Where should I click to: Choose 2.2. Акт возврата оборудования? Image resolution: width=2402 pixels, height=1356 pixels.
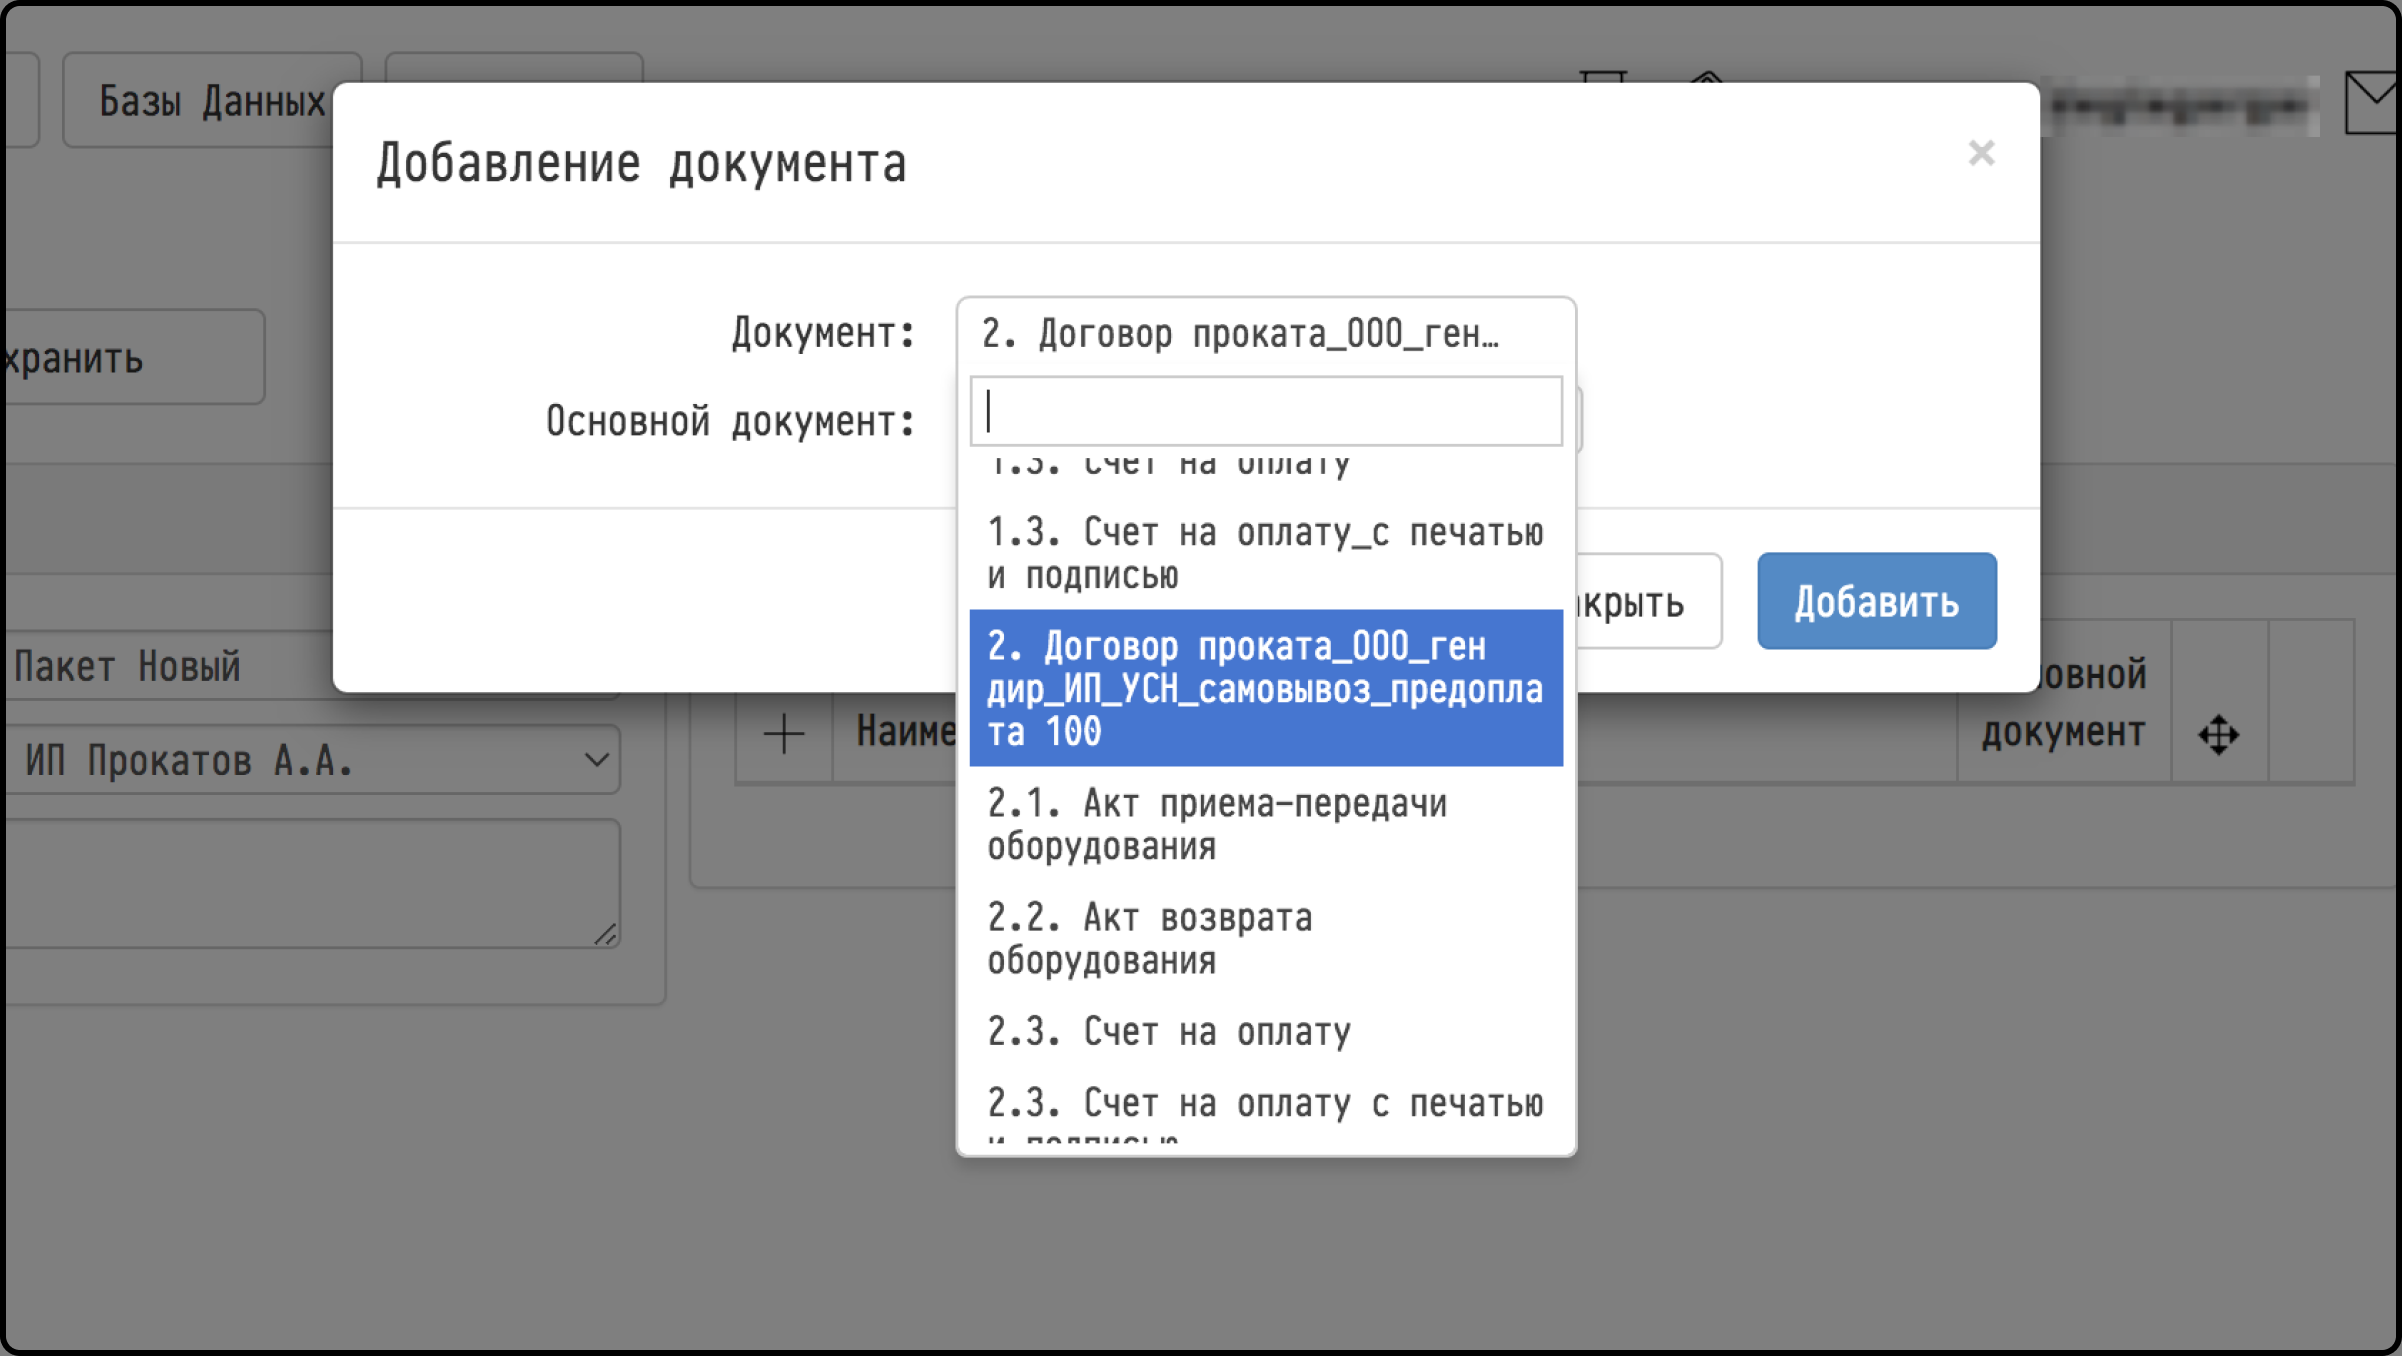(1266, 938)
